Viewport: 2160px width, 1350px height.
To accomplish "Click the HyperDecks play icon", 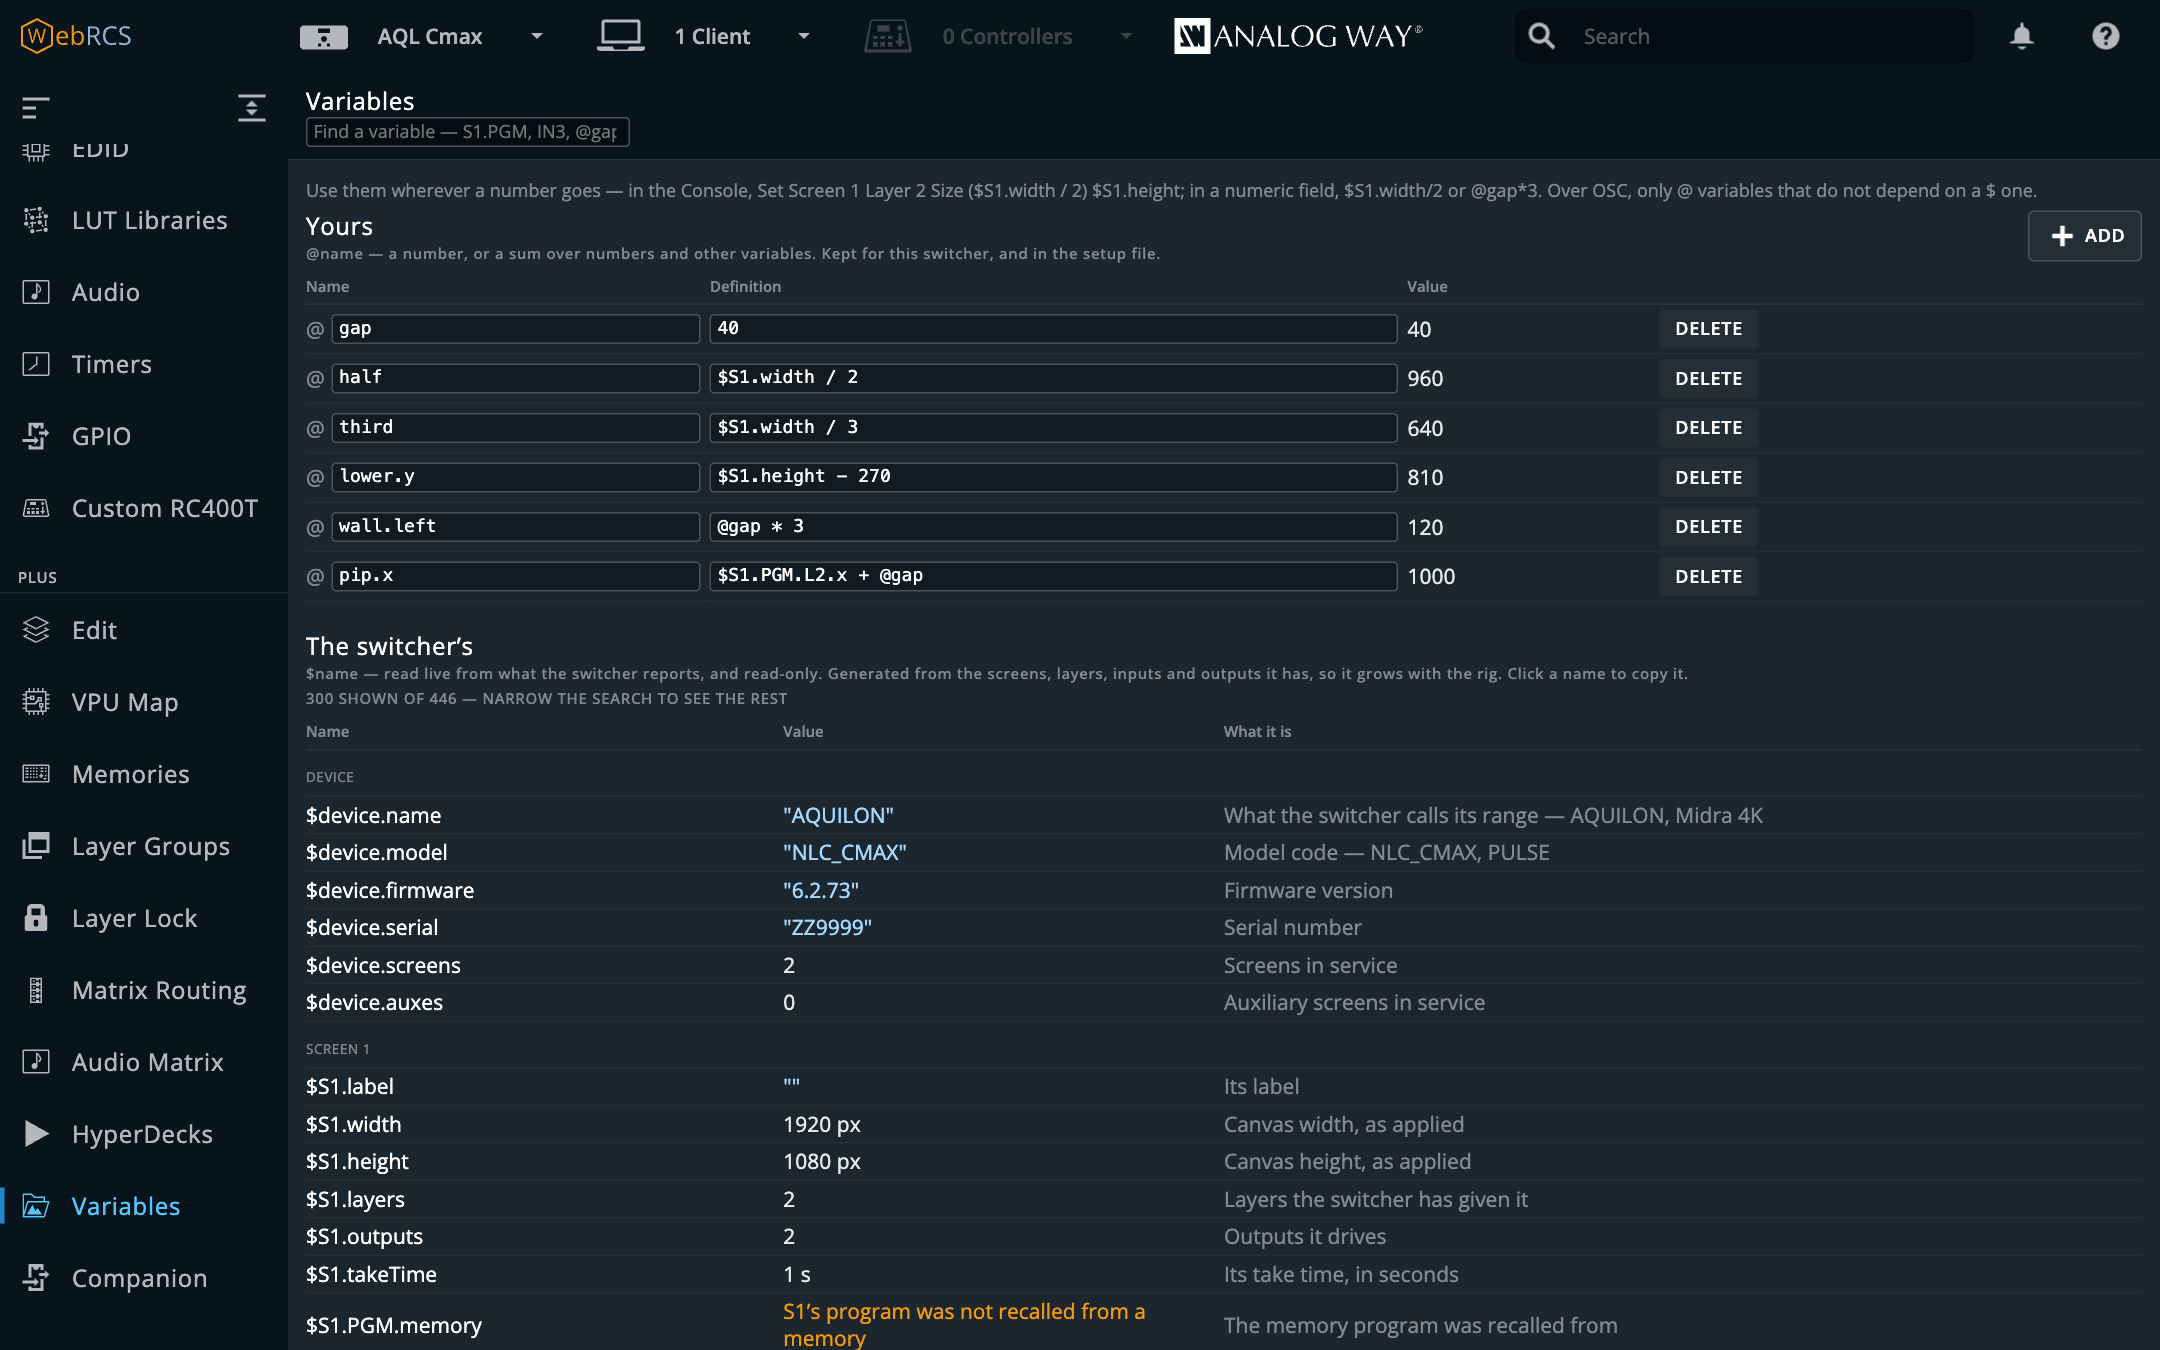I will 36,1134.
